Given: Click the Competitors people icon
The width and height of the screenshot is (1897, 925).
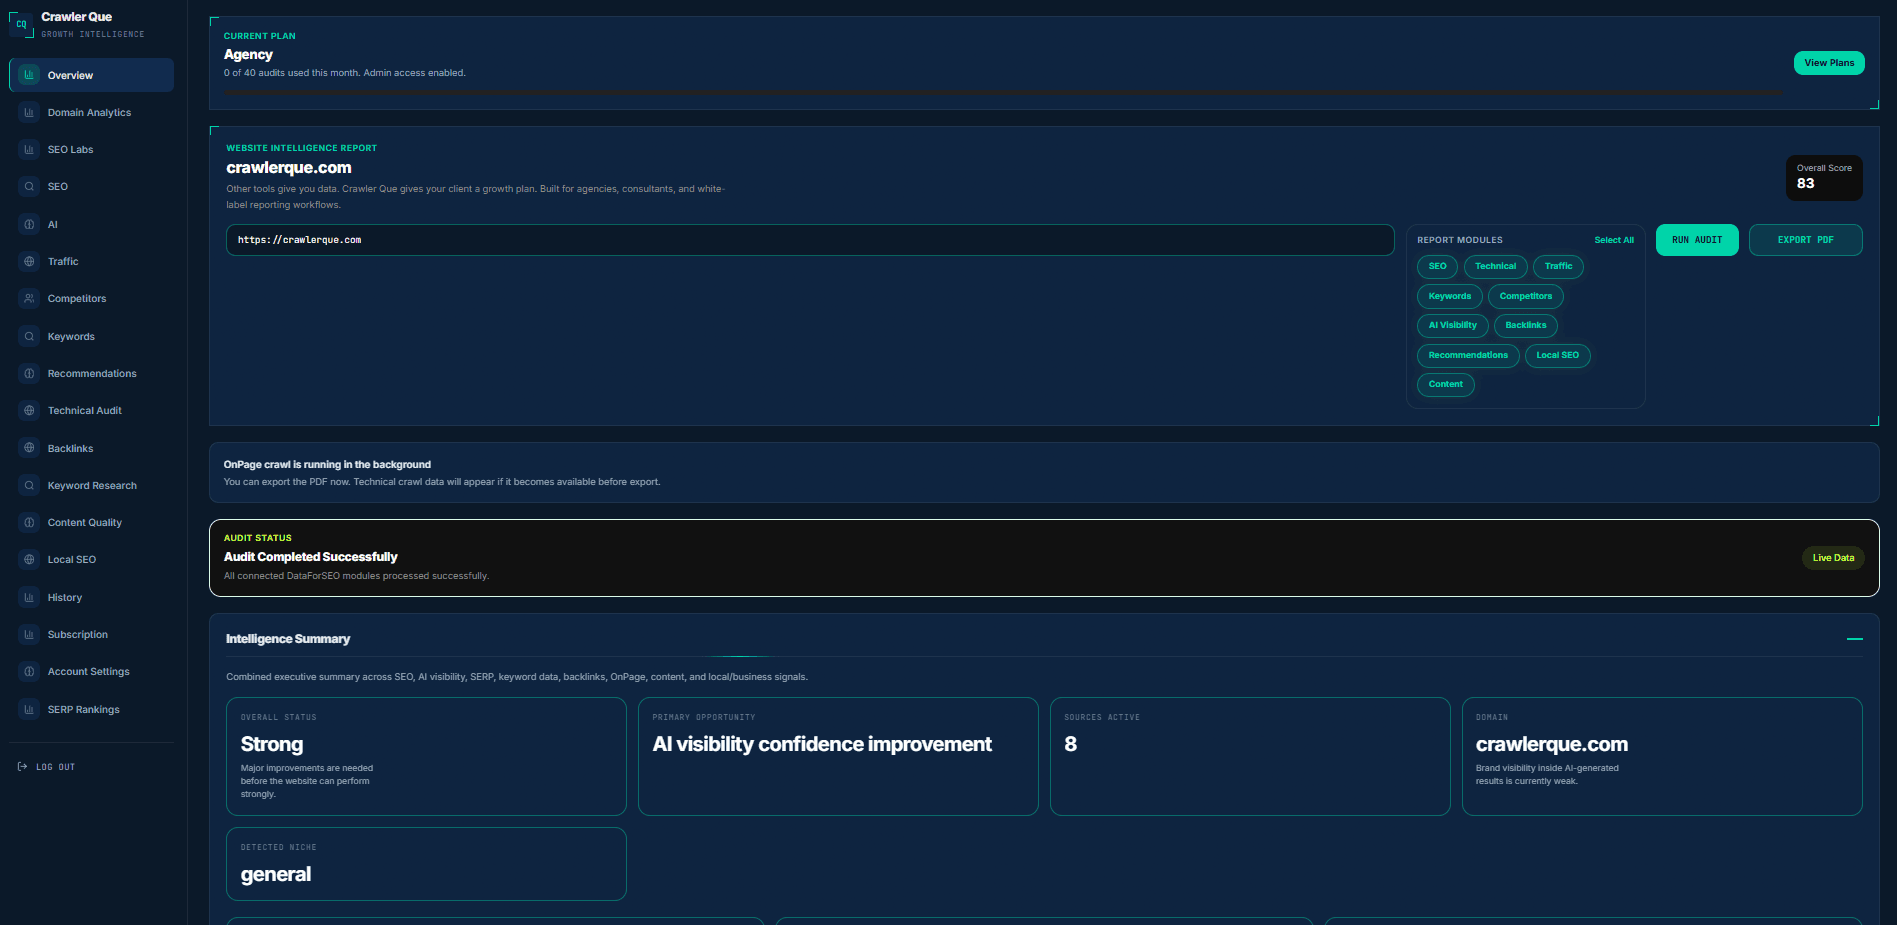Looking at the screenshot, I should point(29,298).
